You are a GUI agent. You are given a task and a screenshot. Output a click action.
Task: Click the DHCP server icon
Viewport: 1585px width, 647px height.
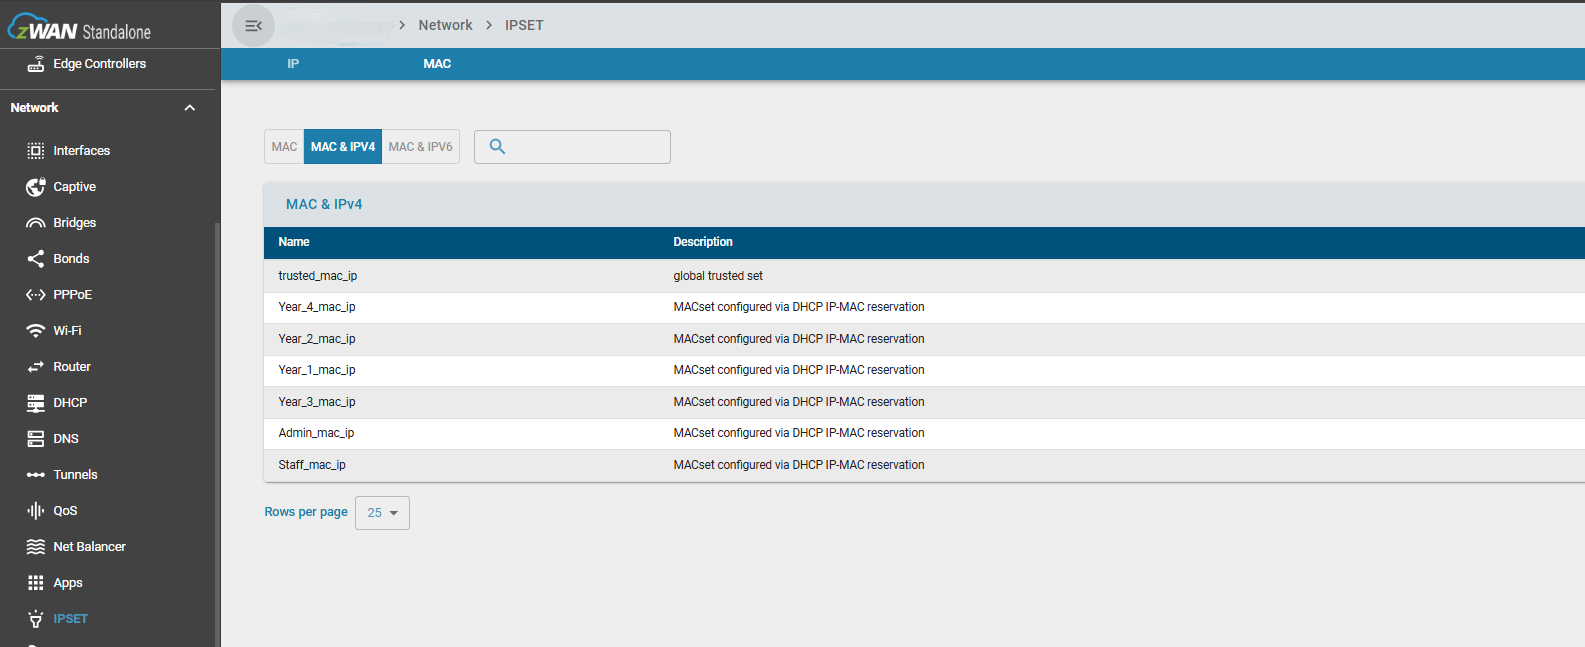(x=36, y=403)
